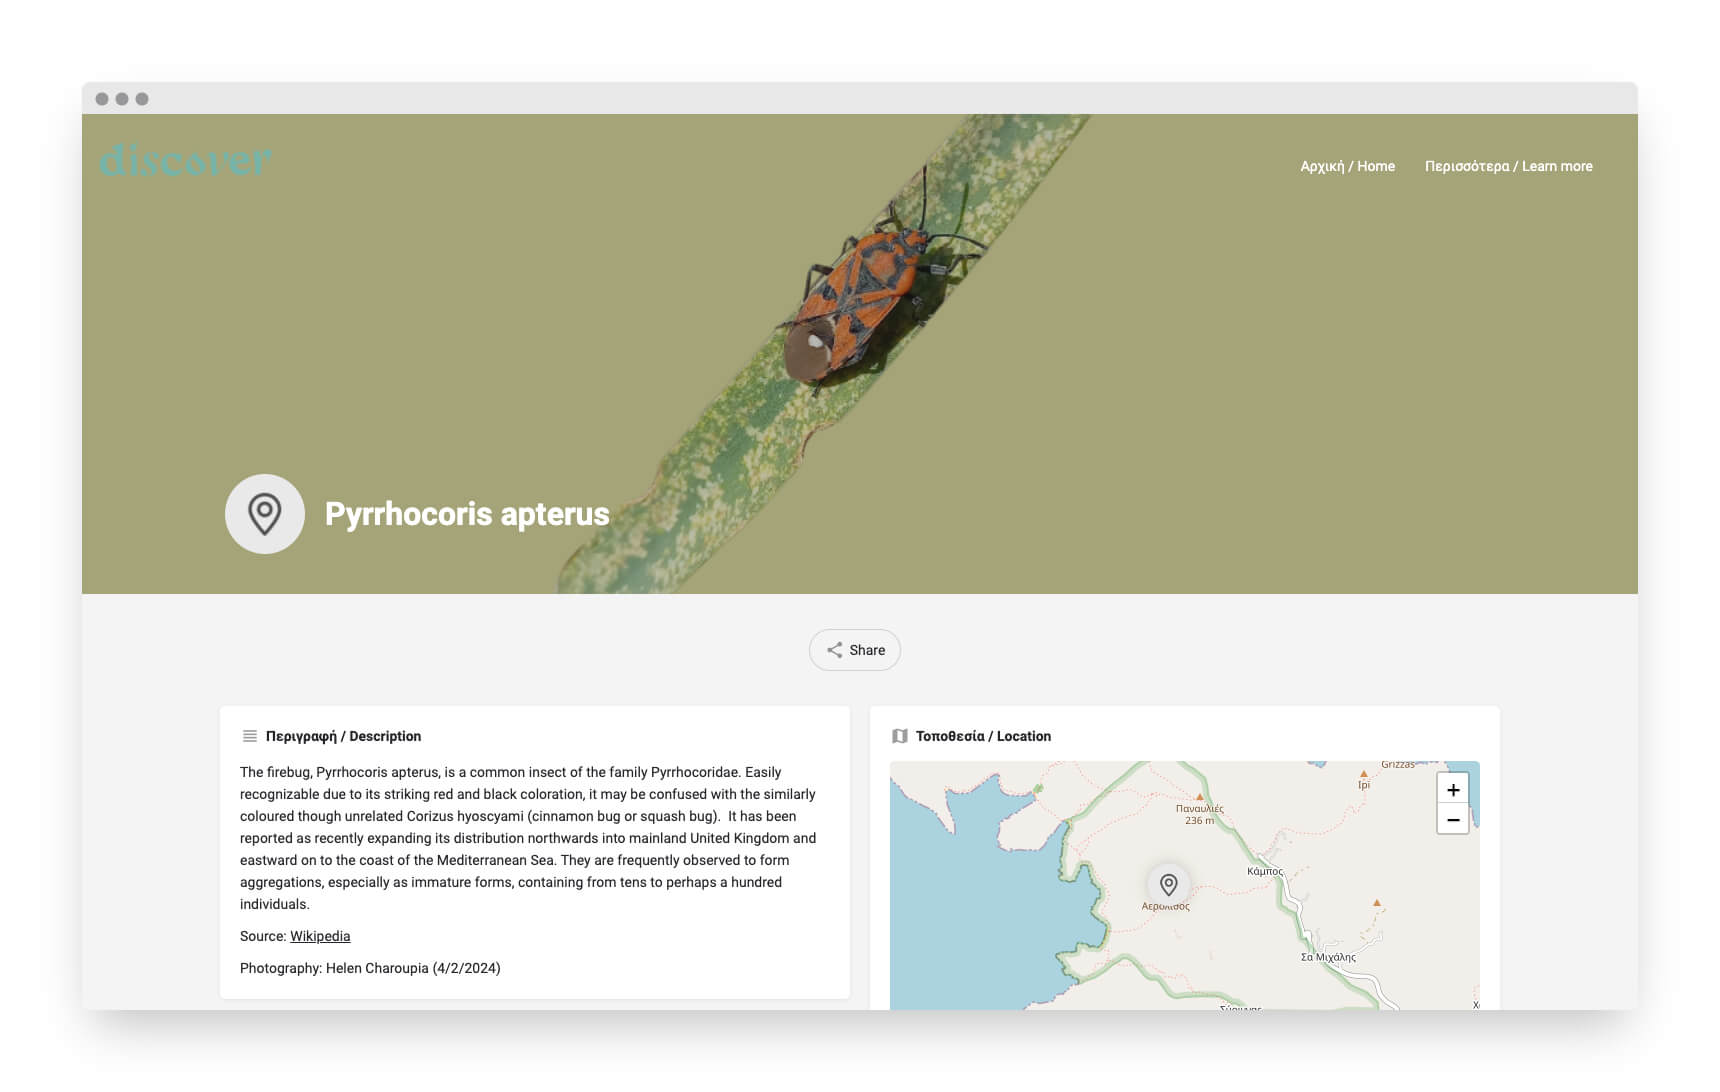Click the red window close dot
Screen dimensions: 1720x1092
pyautogui.click(x=102, y=99)
